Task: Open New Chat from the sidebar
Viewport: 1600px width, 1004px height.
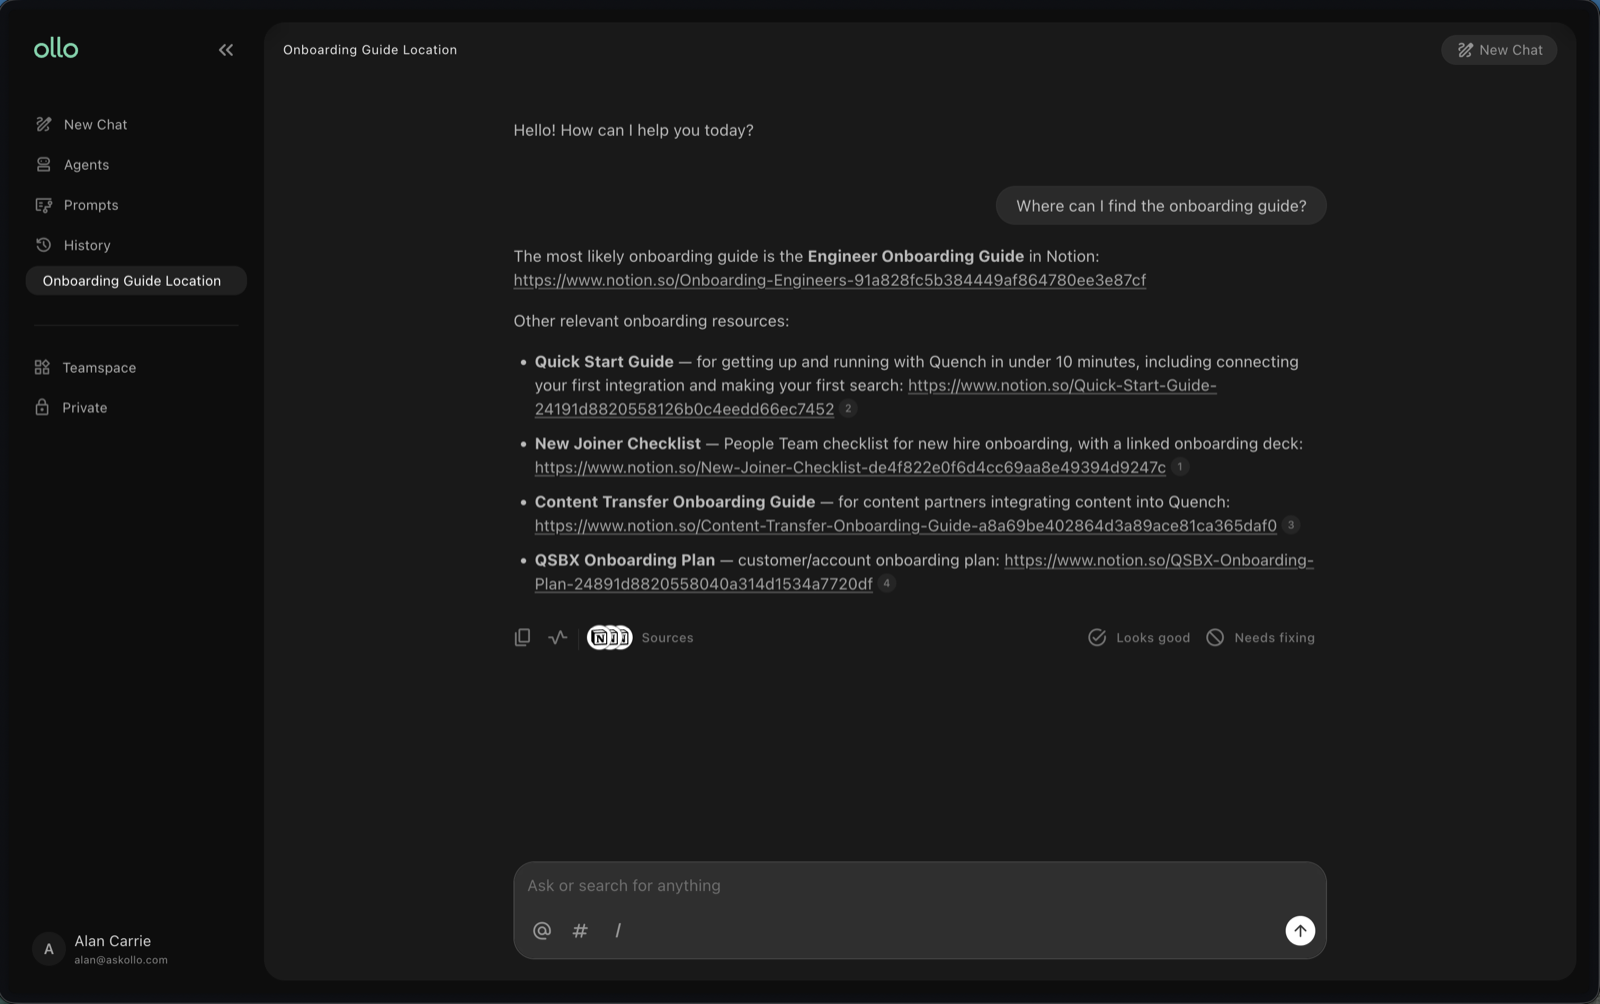Action: point(81,124)
